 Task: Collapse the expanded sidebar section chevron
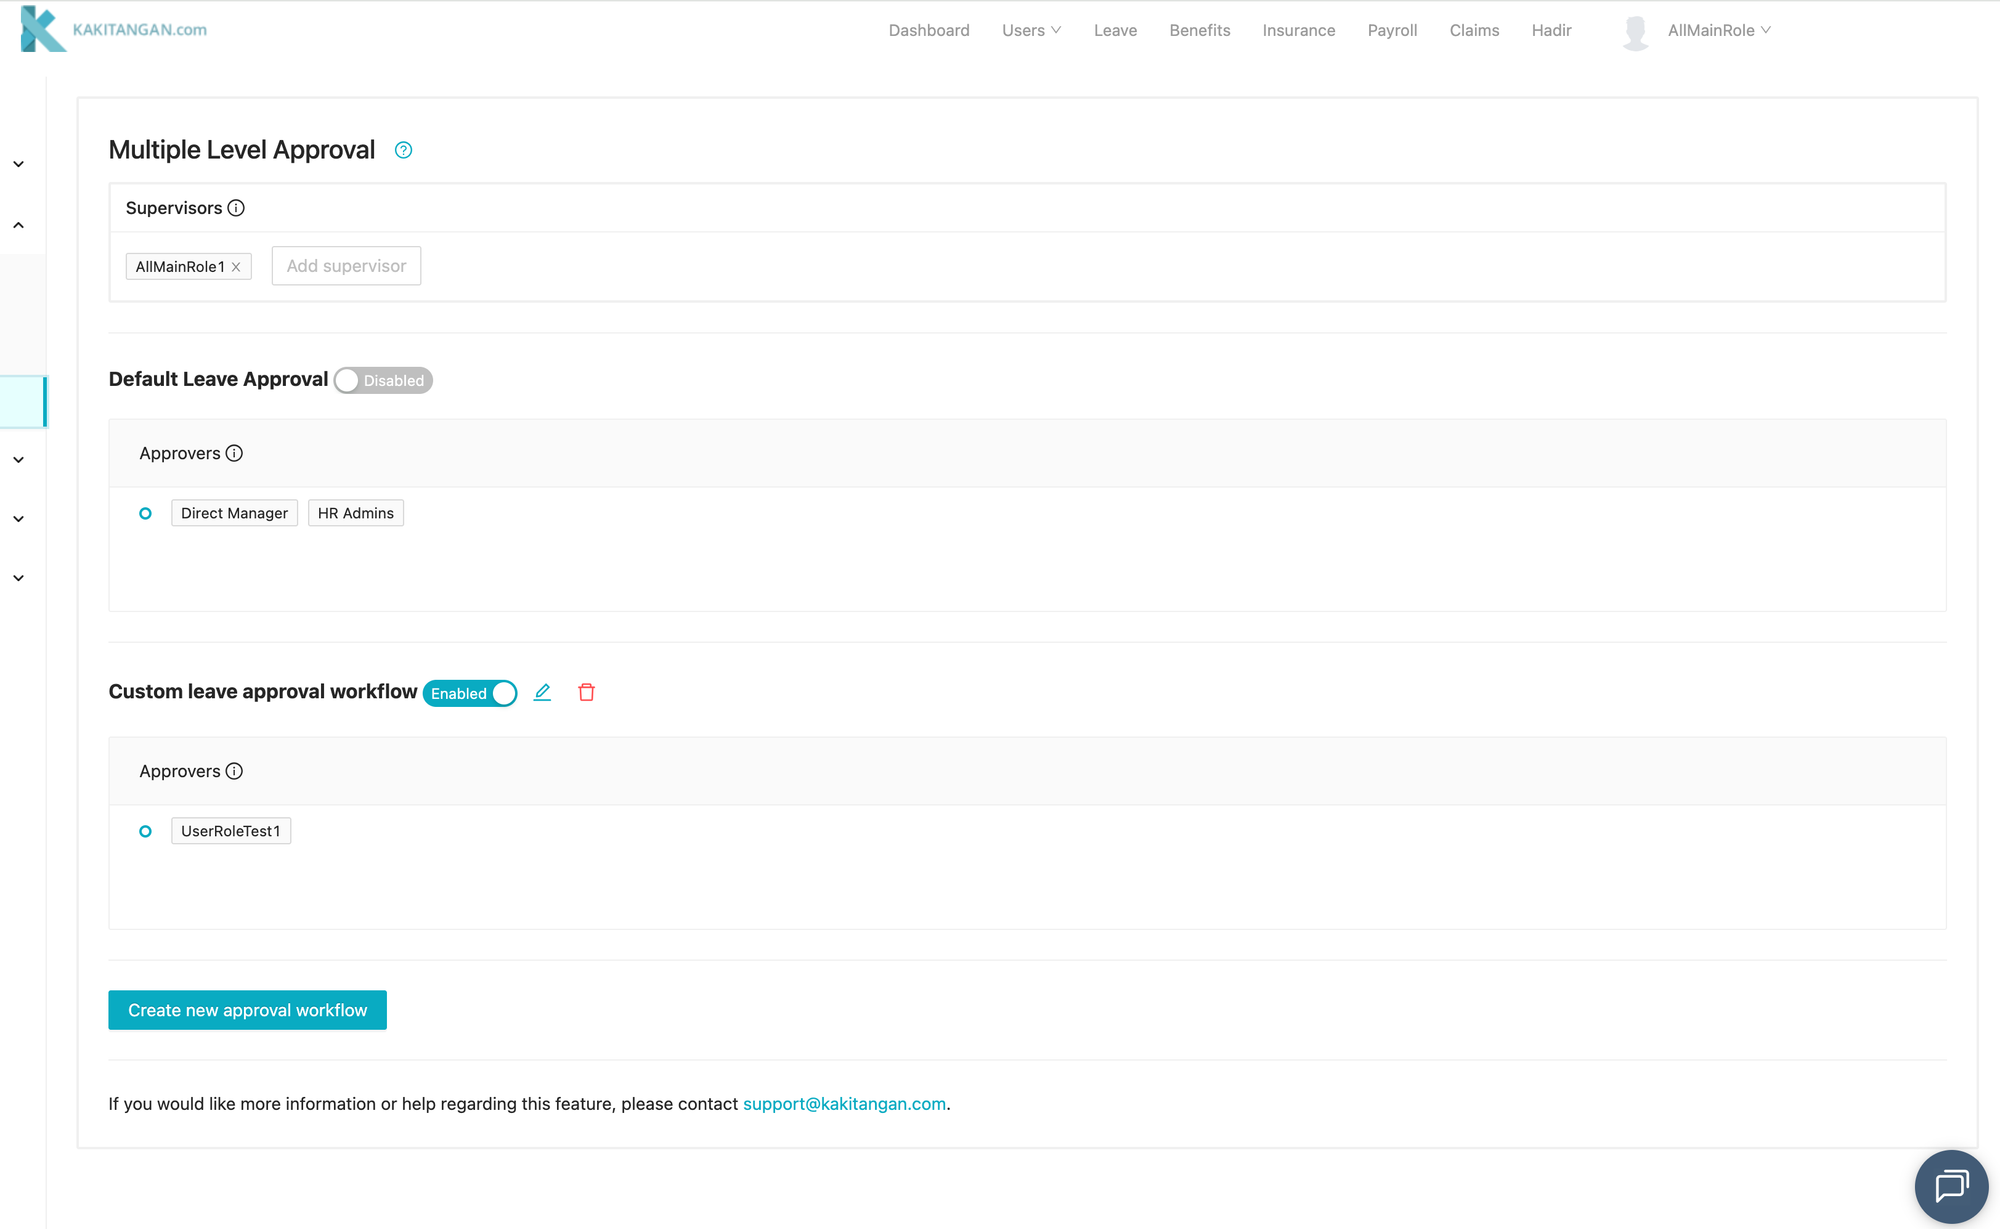pos(19,225)
